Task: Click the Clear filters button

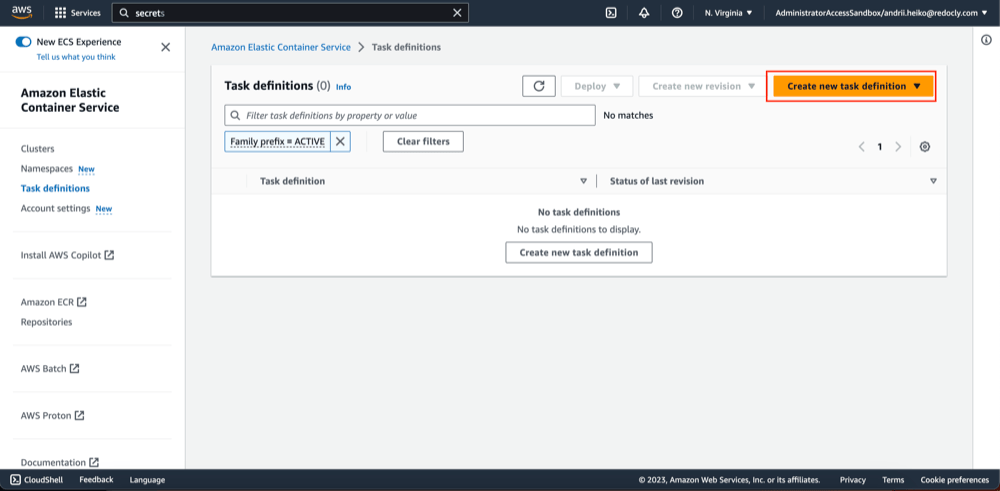Action: point(423,142)
